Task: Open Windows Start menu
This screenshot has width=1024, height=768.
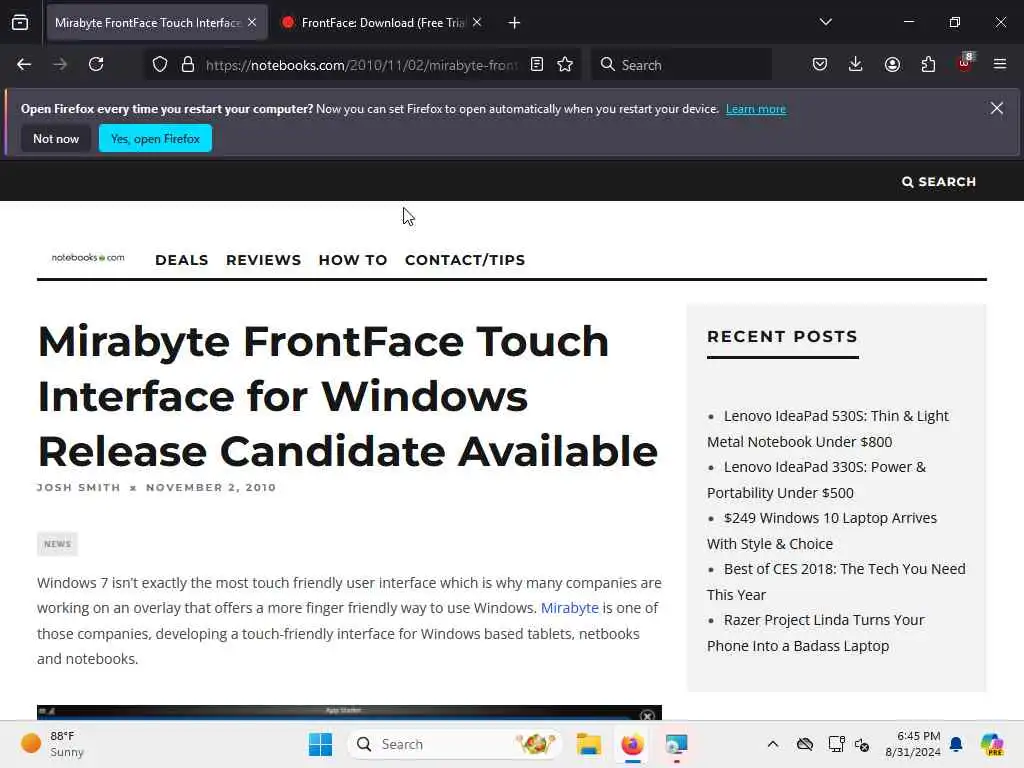Action: (x=320, y=744)
